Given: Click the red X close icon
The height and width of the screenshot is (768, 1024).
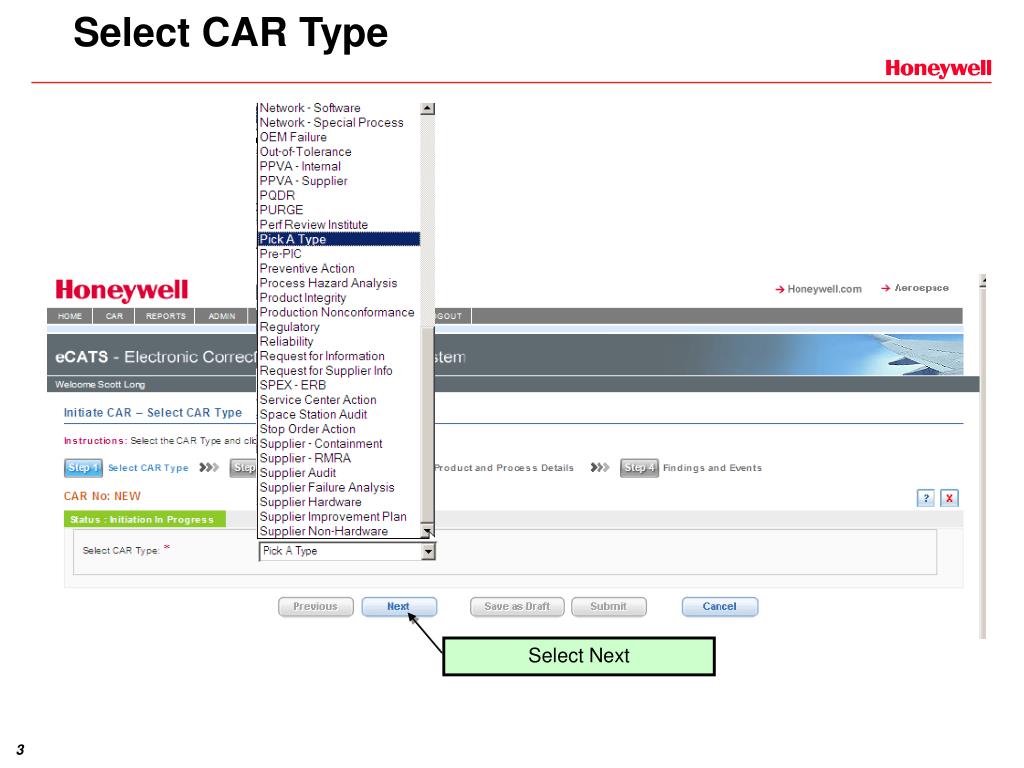Looking at the screenshot, I should (x=949, y=498).
